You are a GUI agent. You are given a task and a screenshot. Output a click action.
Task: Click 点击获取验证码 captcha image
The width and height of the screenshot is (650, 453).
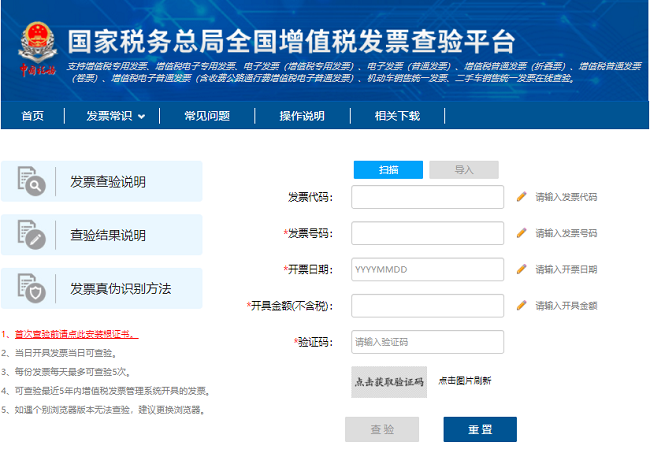[x=389, y=381]
